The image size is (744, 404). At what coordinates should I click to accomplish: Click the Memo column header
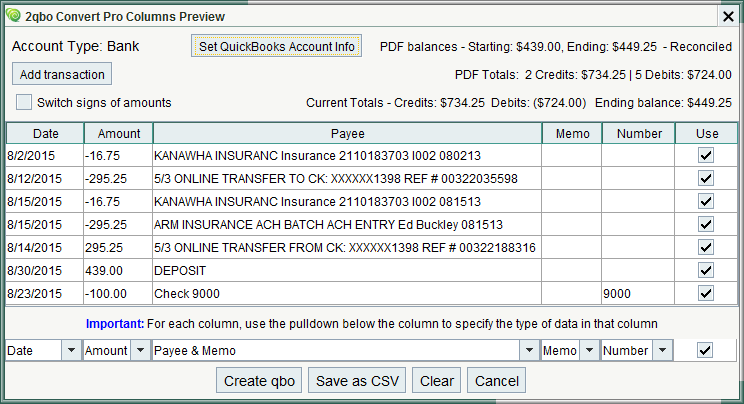pos(572,133)
